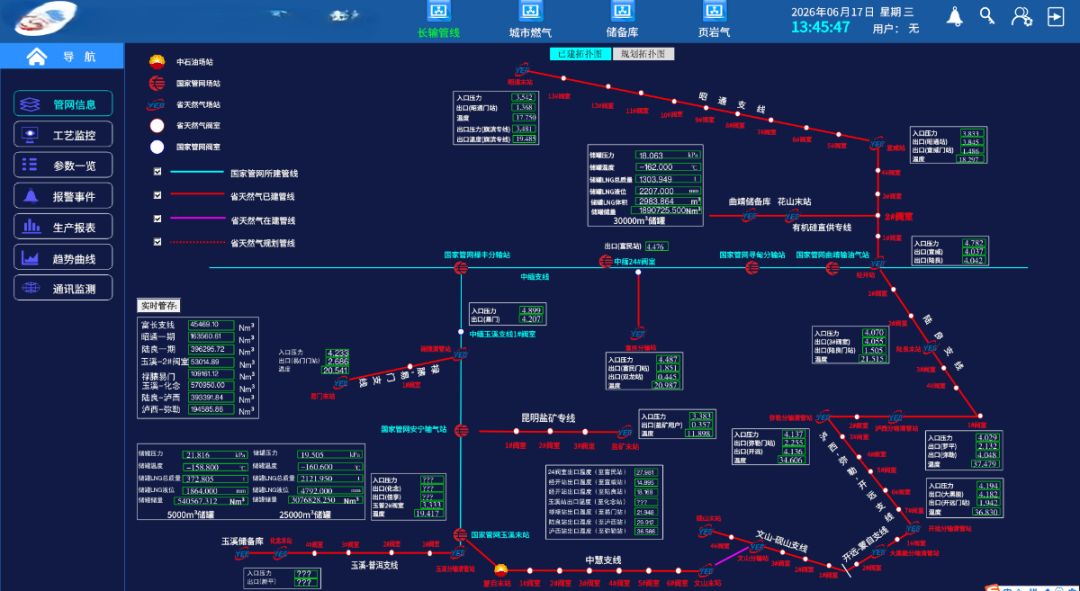This screenshot has height=591, width=1080.
Task: Click the 中缅玉溪支线1#阀室 valve node
Action: click(x=461, y=332)
